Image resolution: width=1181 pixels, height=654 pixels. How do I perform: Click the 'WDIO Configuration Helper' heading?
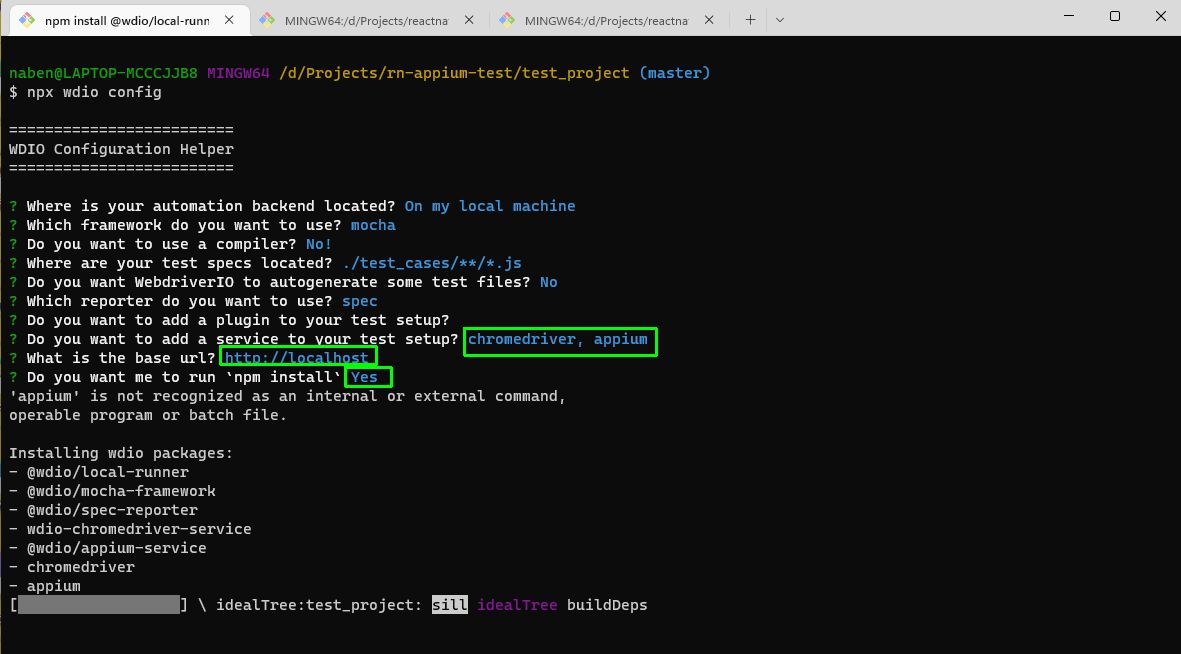click(121, 149)
